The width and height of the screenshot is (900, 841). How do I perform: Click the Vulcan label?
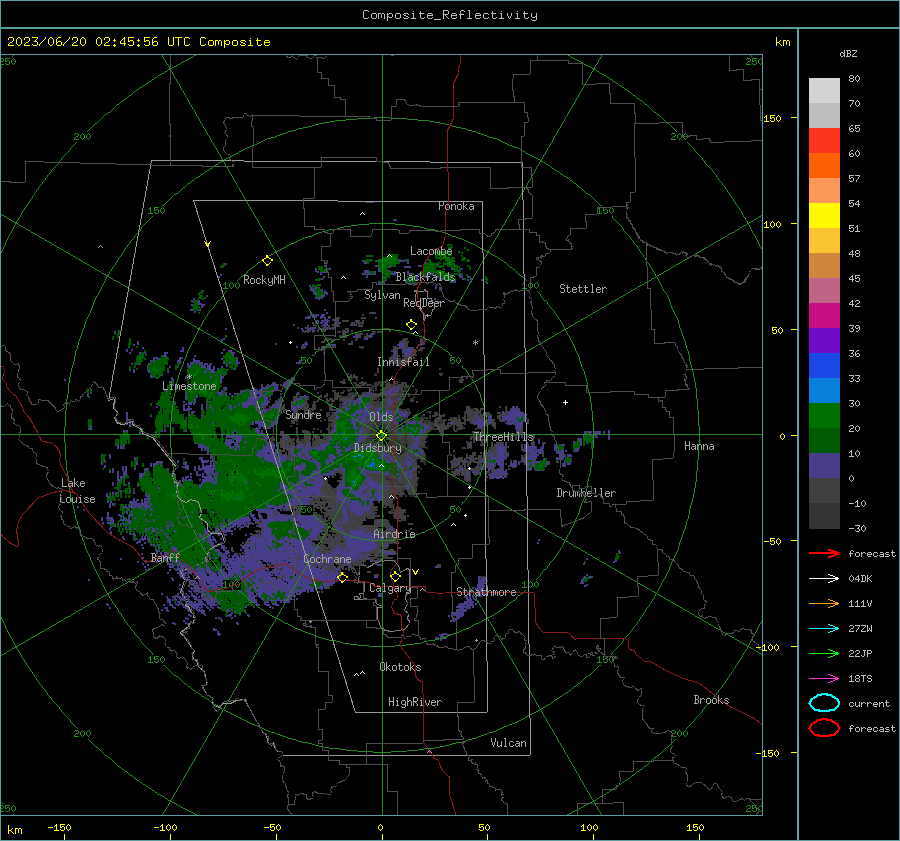(x=508, y=743)
